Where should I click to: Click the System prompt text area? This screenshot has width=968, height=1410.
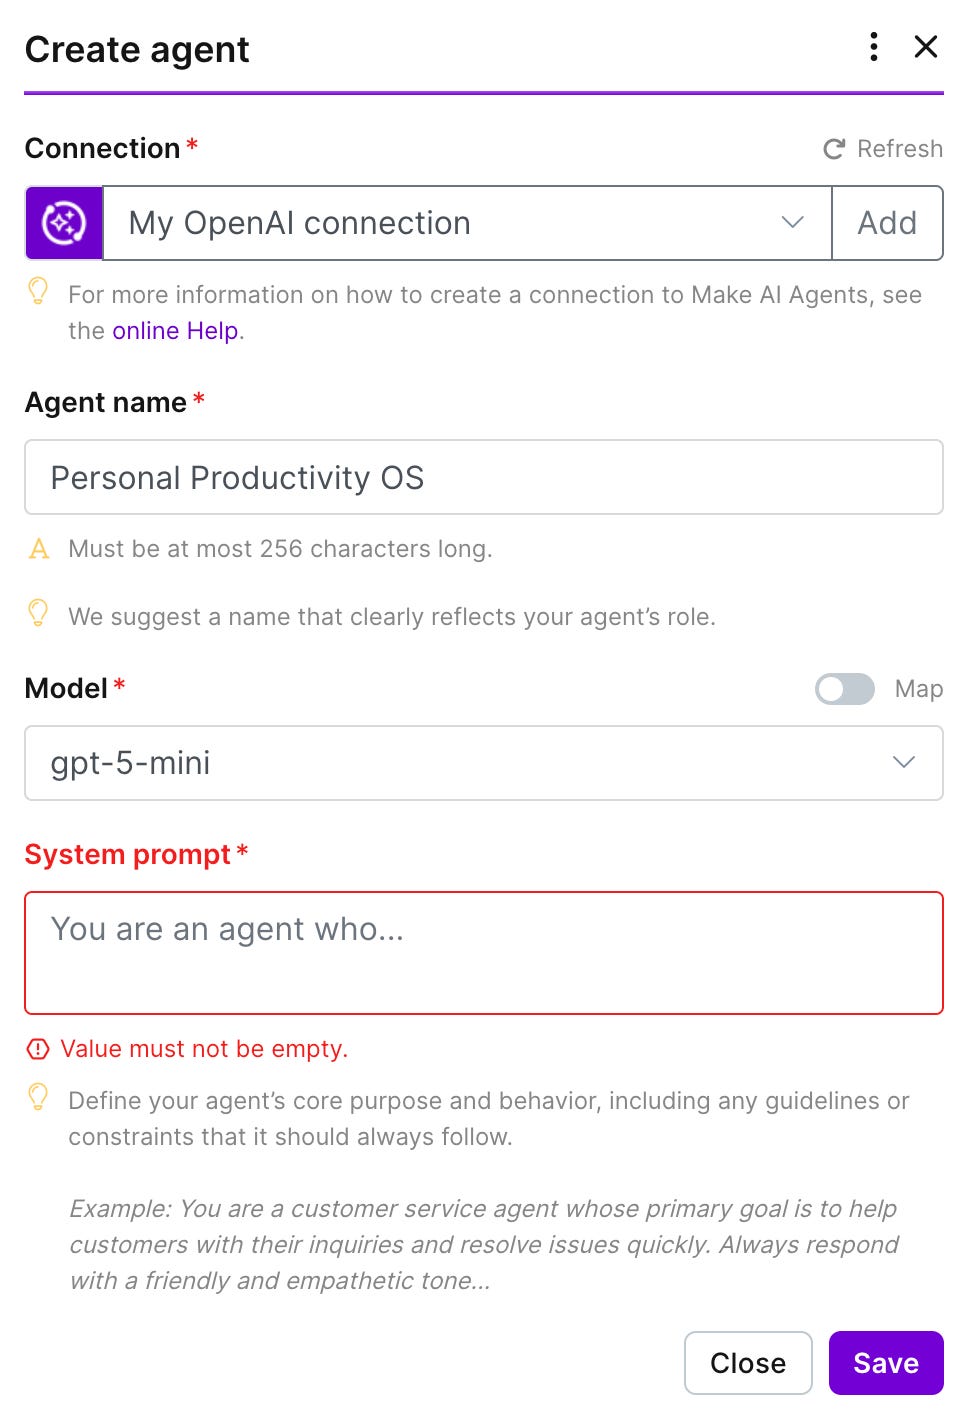[x=484, y=950]
